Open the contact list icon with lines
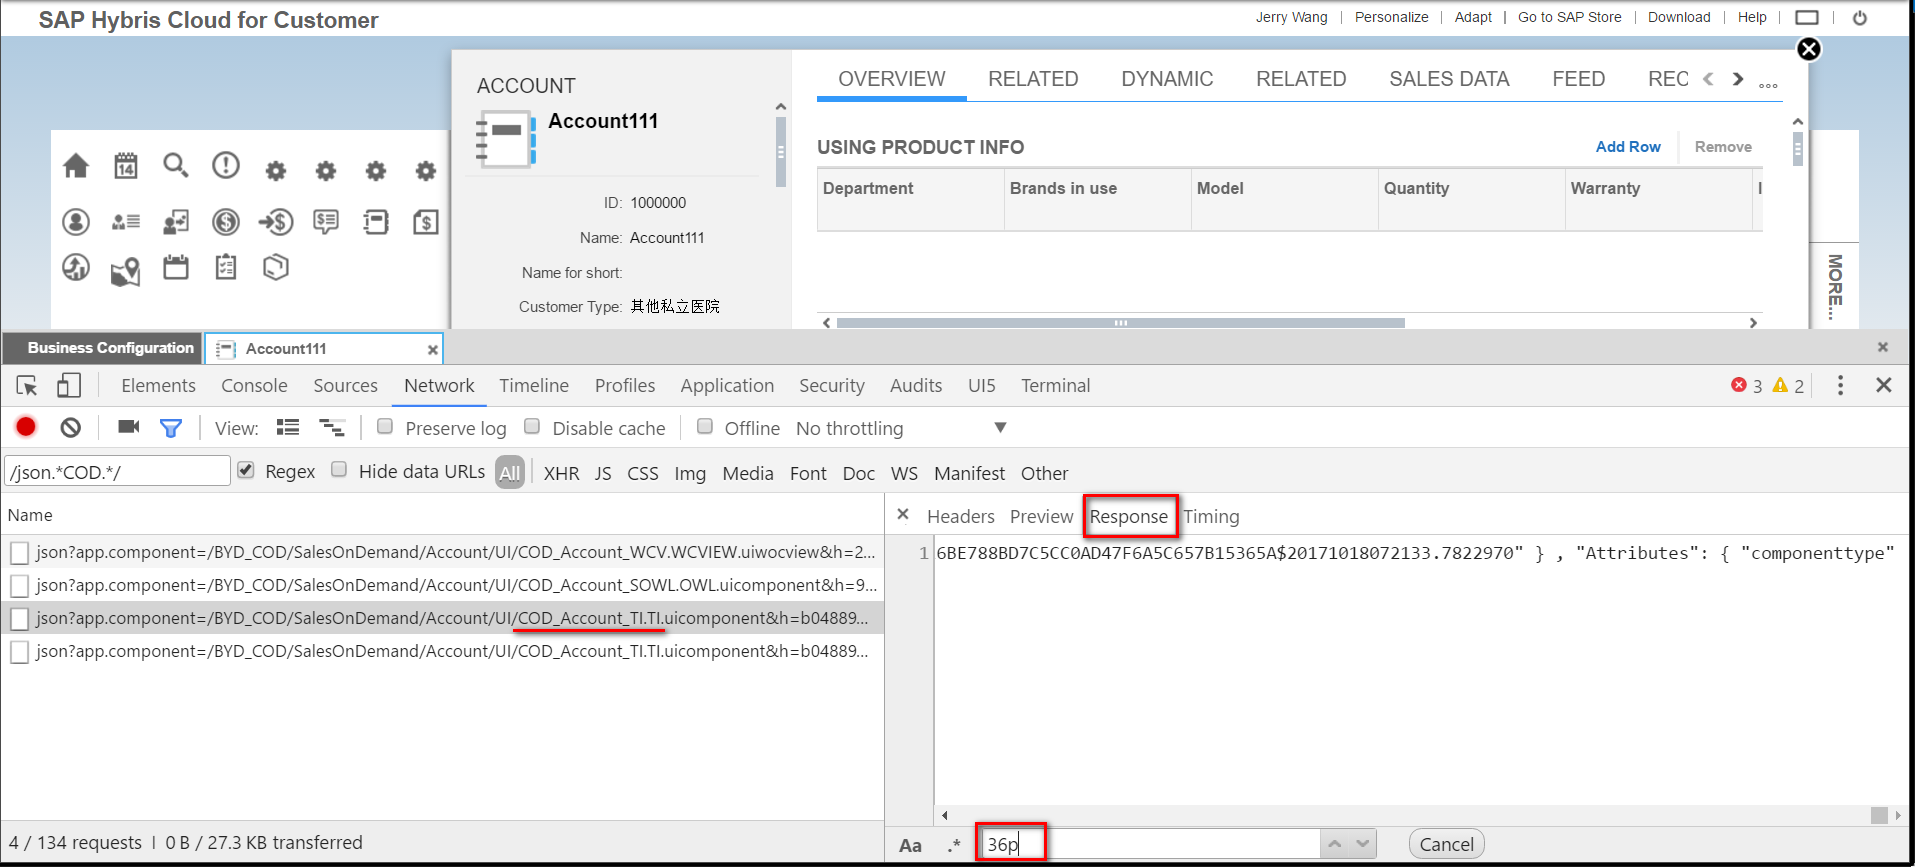This screenshot has height=867, width=1915. click(126, 222)
